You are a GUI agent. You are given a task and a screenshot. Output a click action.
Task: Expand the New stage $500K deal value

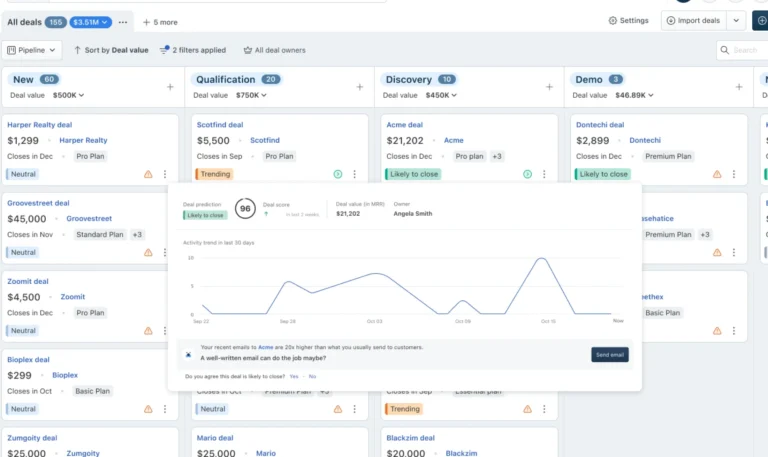(69, 95)
